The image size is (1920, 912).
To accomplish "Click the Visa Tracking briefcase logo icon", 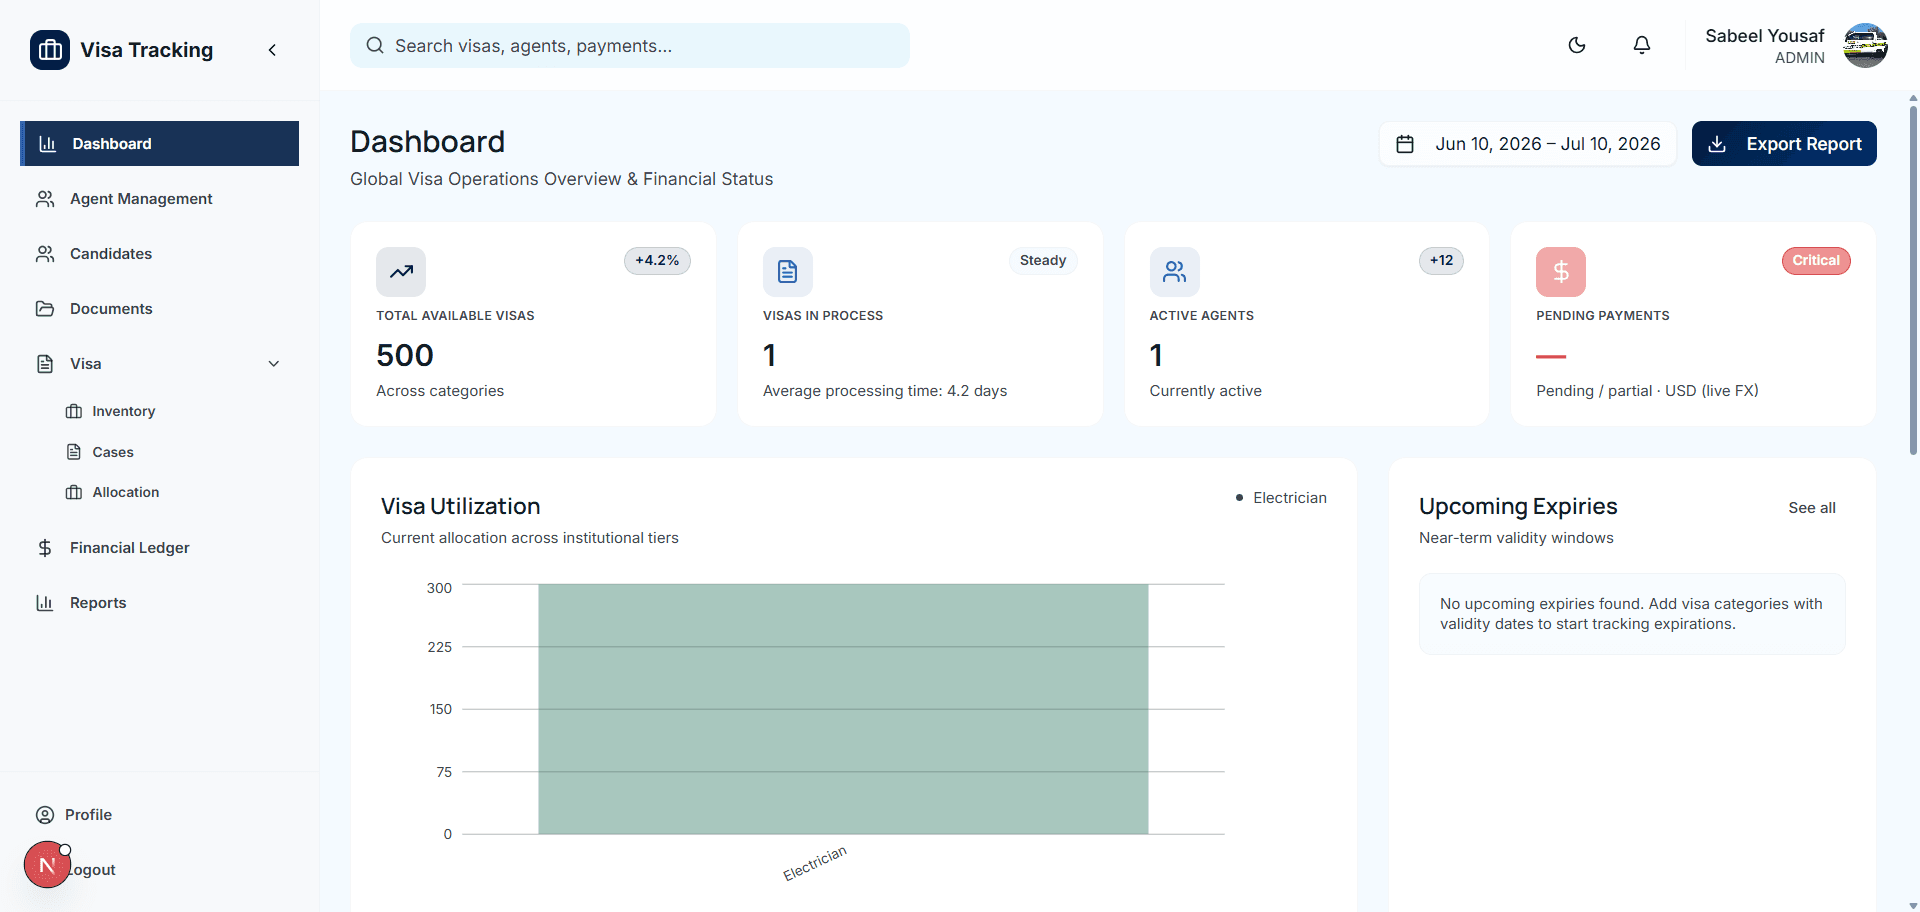I will [50, 50].
